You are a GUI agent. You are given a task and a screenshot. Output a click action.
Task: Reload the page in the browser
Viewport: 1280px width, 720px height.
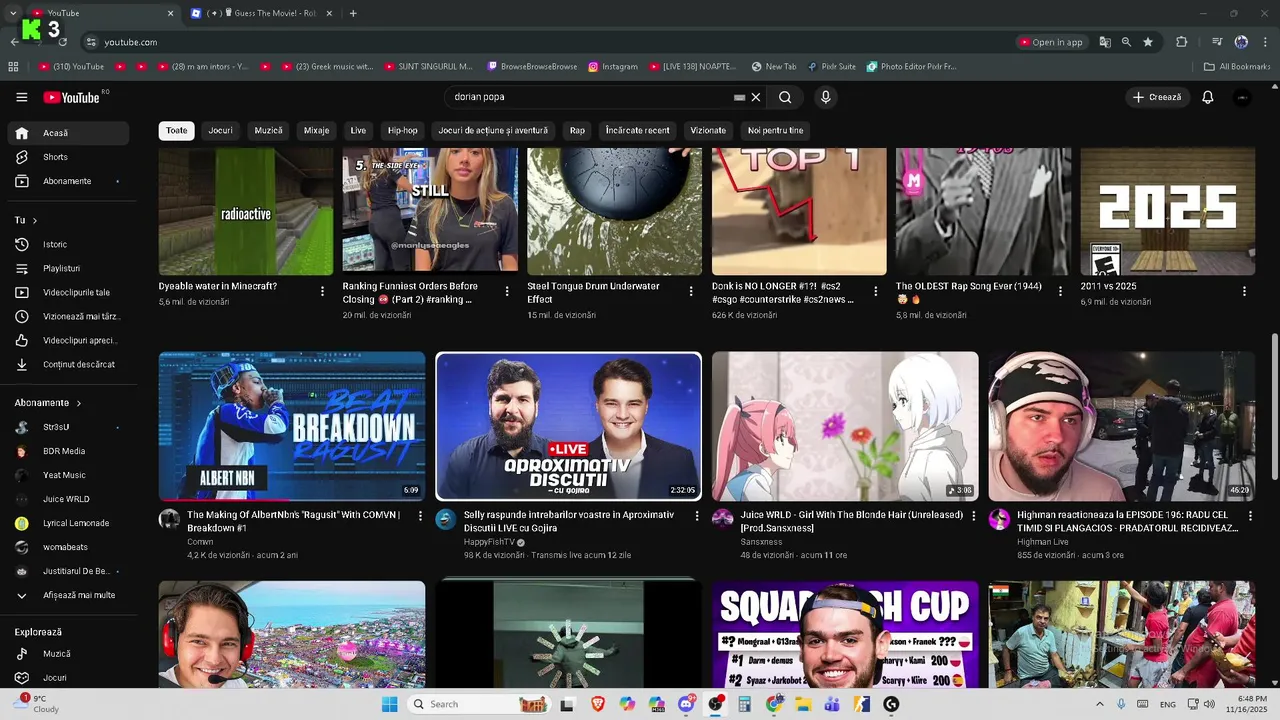click(x=63, y=42)
